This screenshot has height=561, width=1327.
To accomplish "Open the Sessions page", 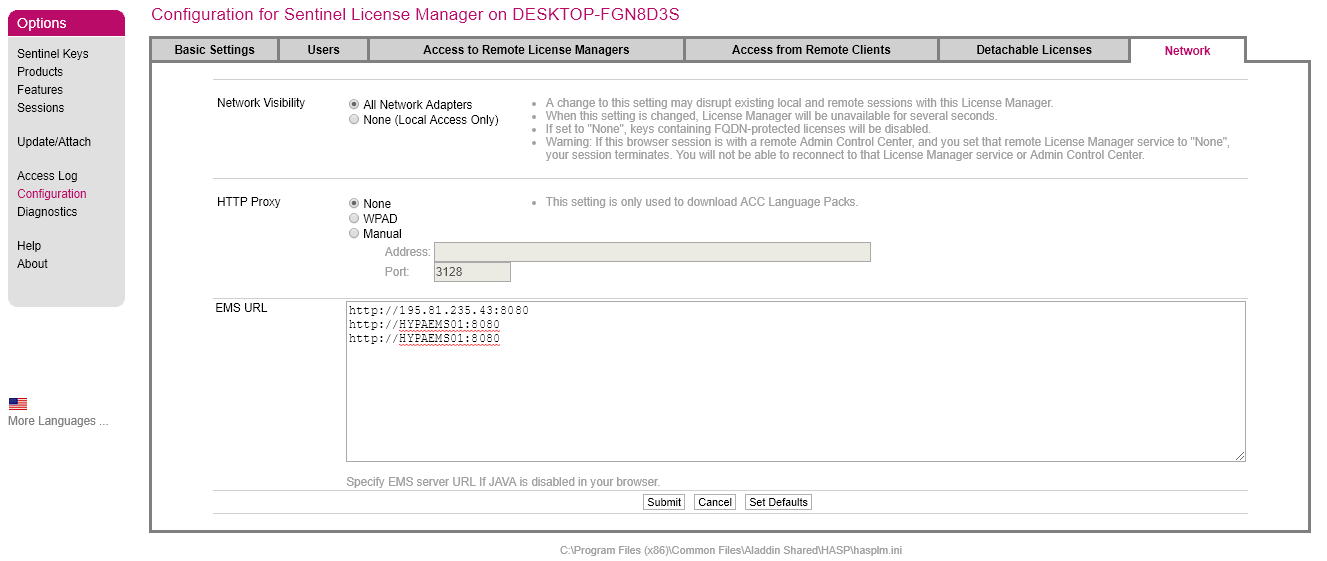I will click(x=41, y=108).
